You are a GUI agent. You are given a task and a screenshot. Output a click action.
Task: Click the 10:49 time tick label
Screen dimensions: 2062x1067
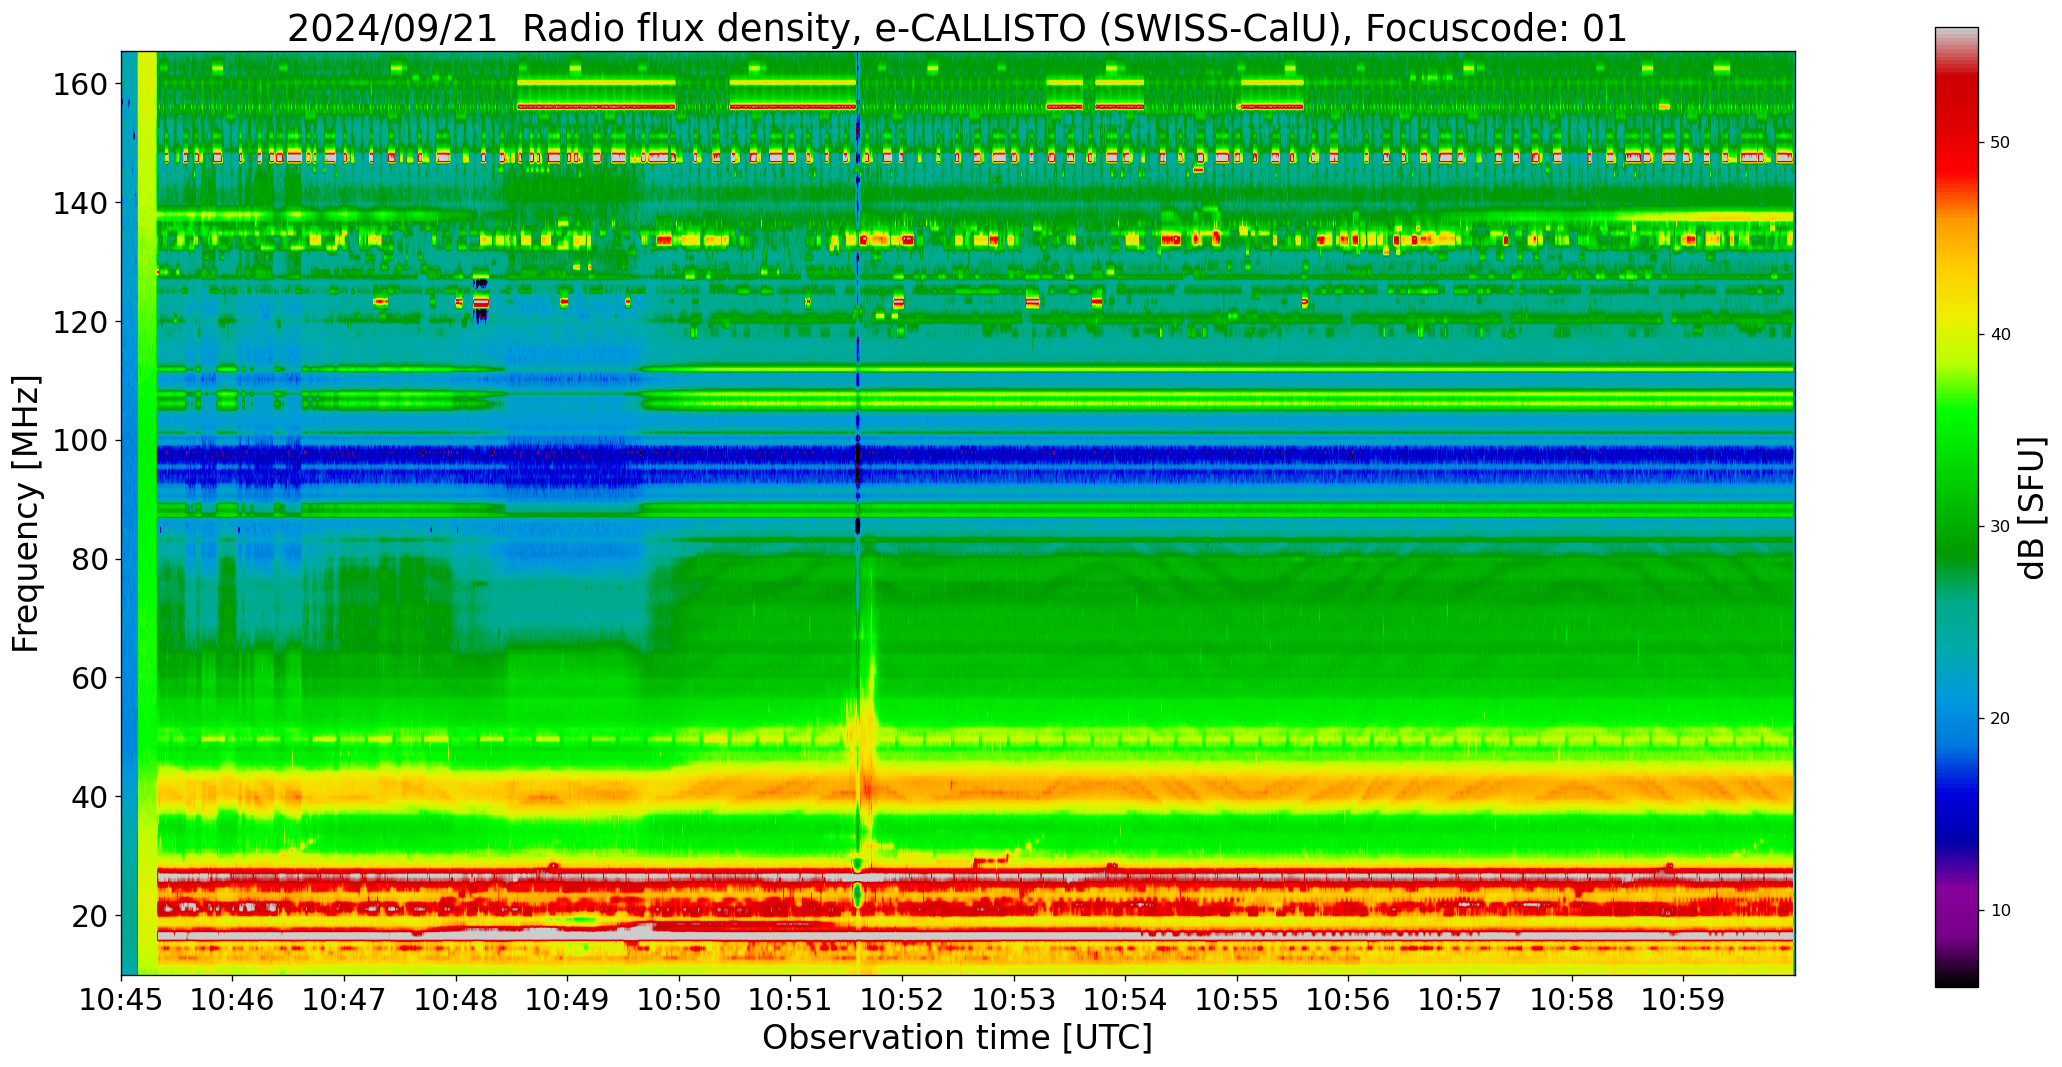coord(568,999)
